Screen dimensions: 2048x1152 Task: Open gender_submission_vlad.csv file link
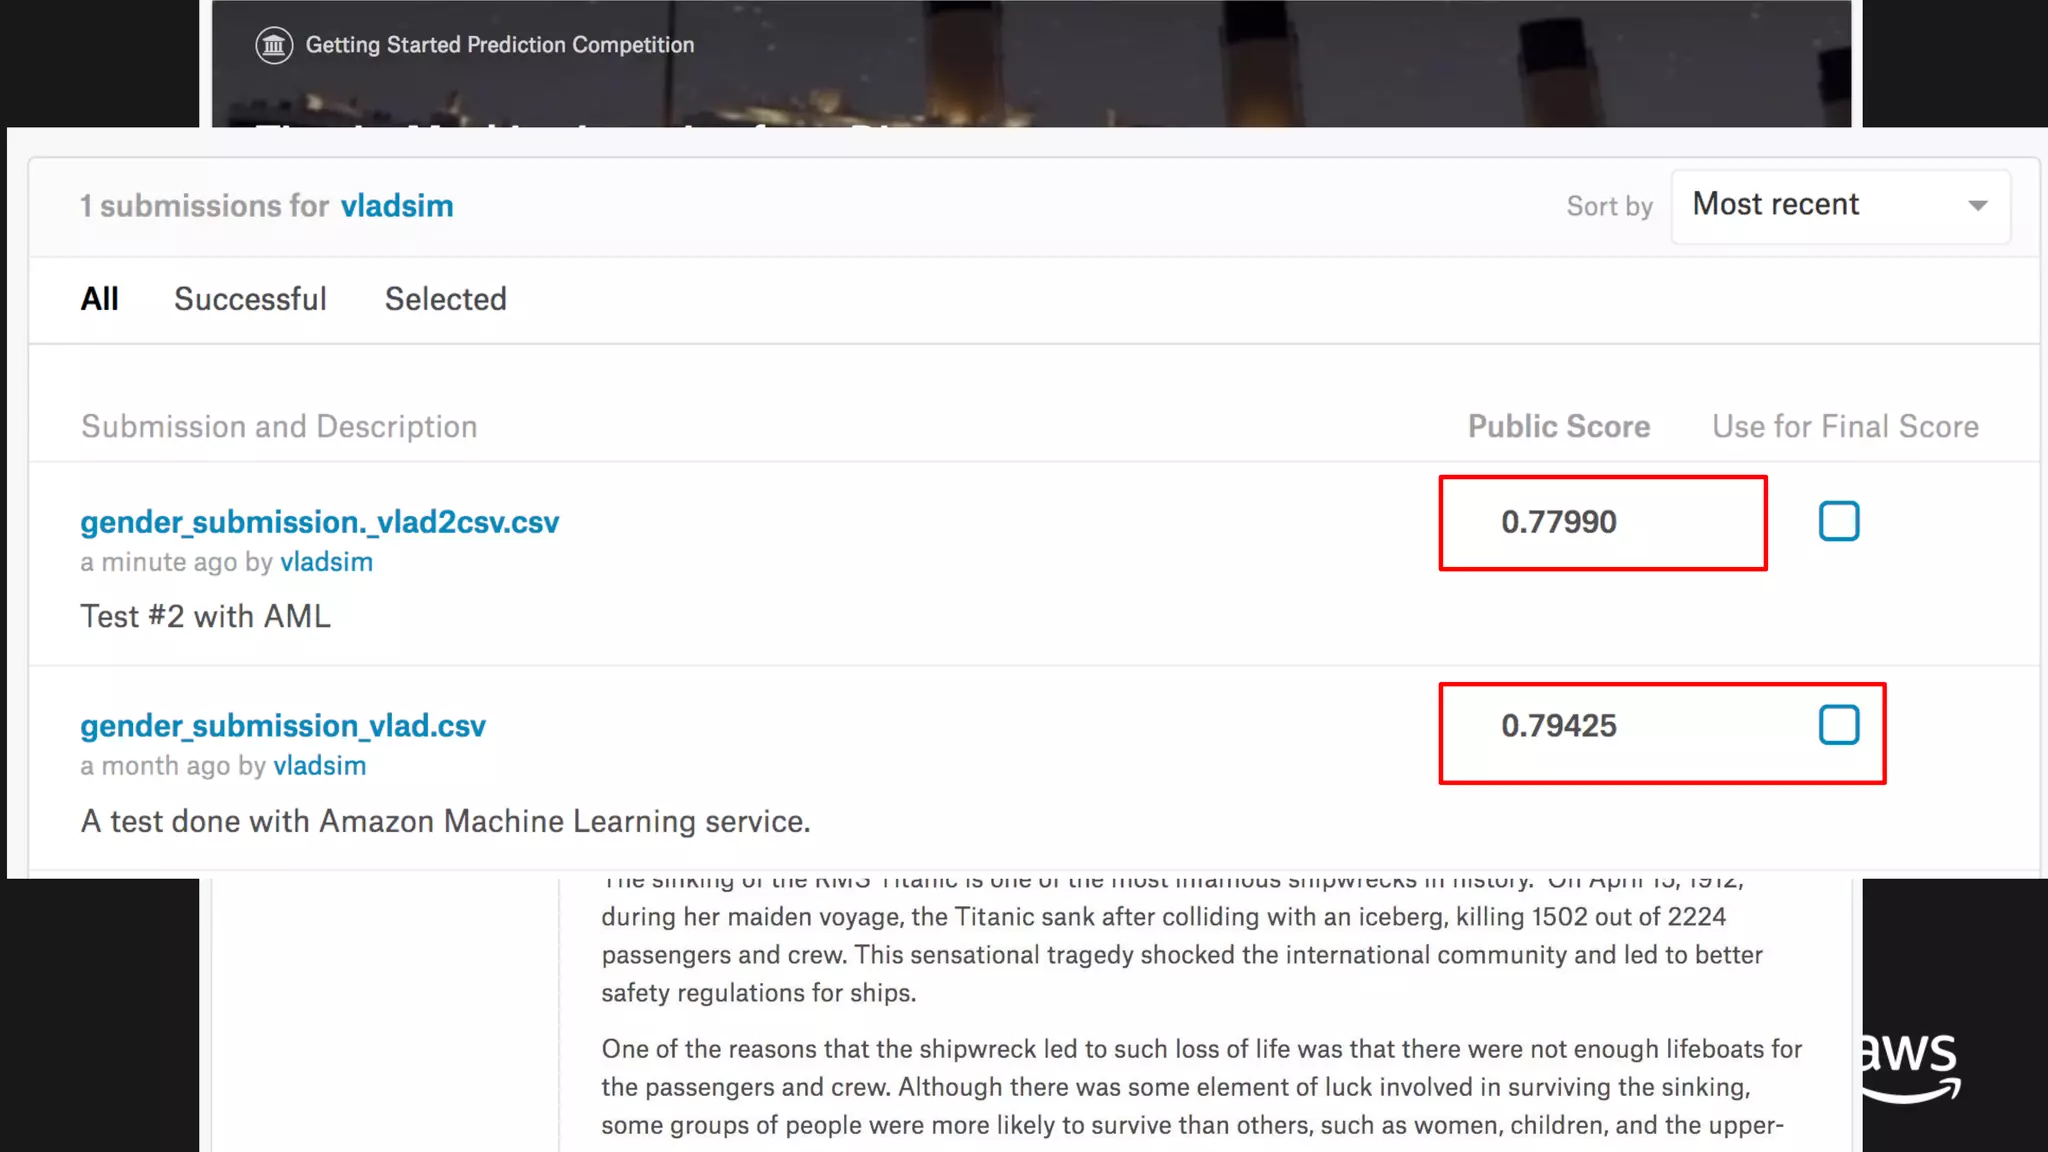pos(283,726)
